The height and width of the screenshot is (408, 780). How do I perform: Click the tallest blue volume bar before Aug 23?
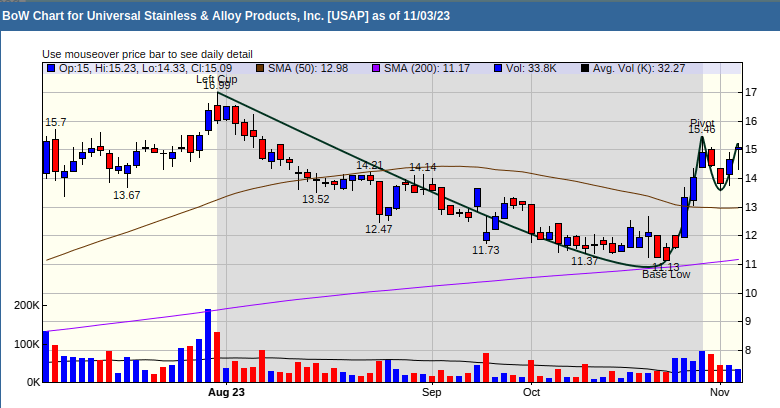(x=208, y=346)
